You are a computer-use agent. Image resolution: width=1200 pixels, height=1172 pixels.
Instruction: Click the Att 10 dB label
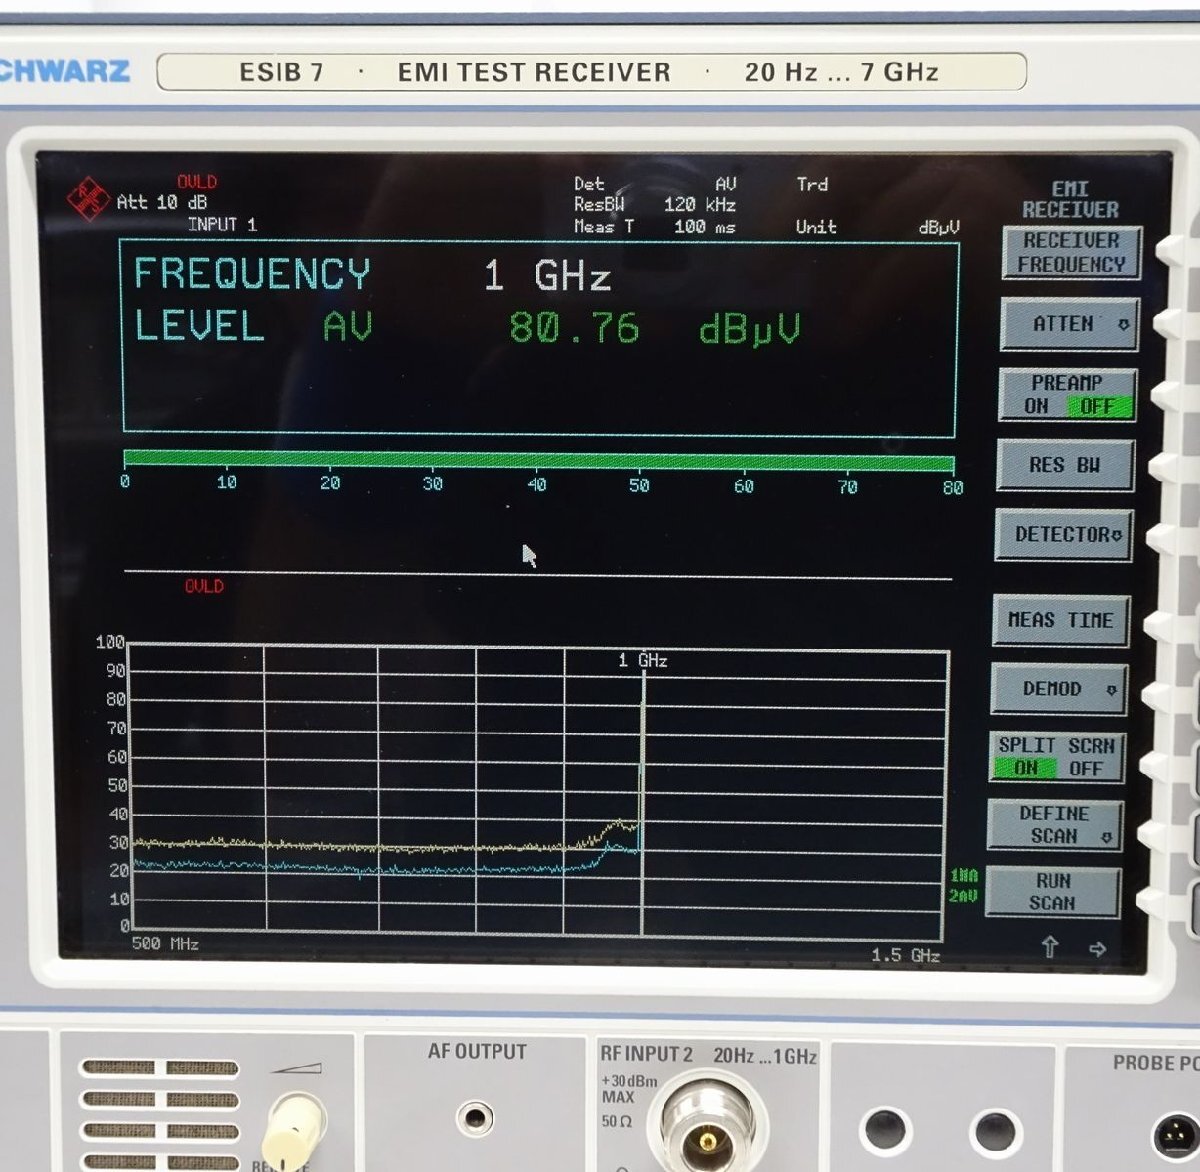coord(162,203)
